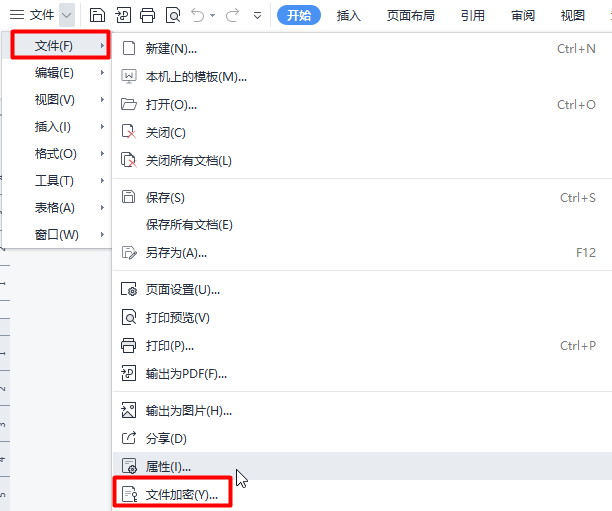
Task: Open the 编辑(E) submenu
Action: pyautogui.click(x=57, y=73)
